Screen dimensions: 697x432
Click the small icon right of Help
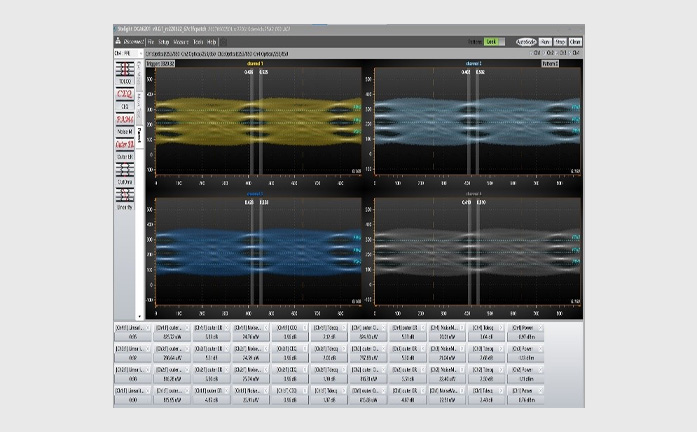224,42
